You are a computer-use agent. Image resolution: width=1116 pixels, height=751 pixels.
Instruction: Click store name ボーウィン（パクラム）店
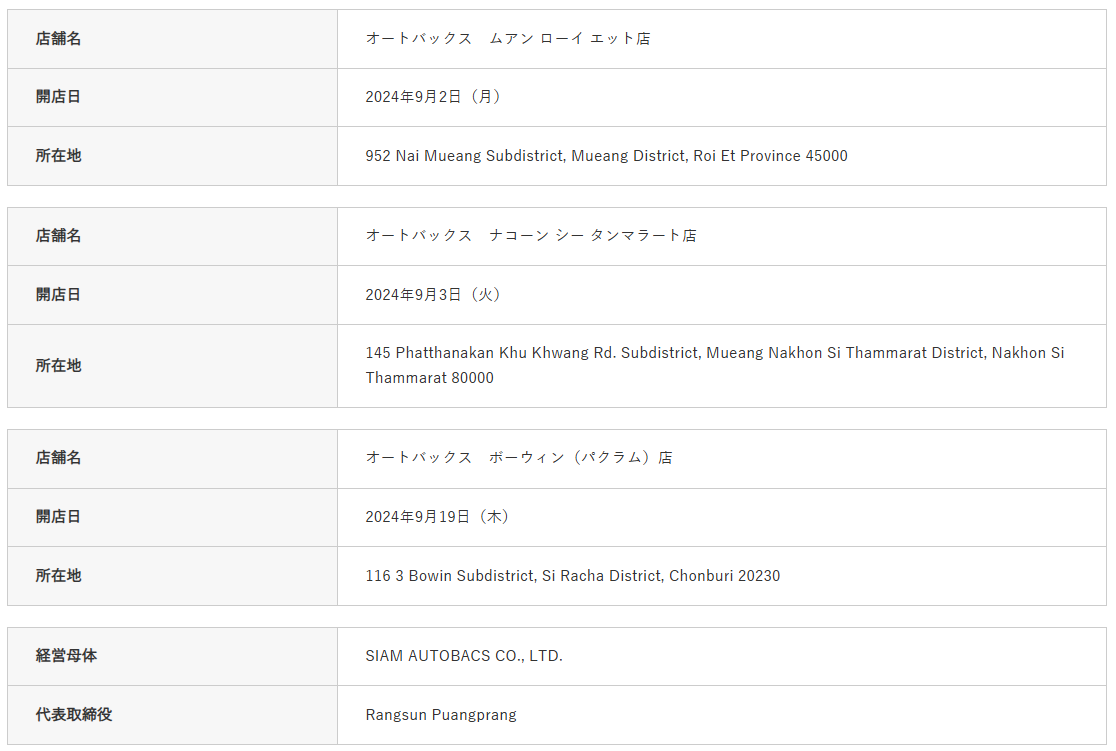coord(518,458)
